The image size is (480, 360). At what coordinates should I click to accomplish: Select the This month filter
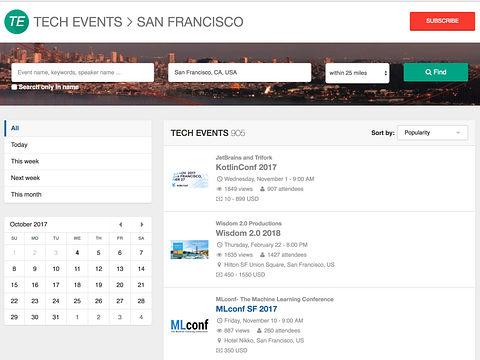coord(78,195)
